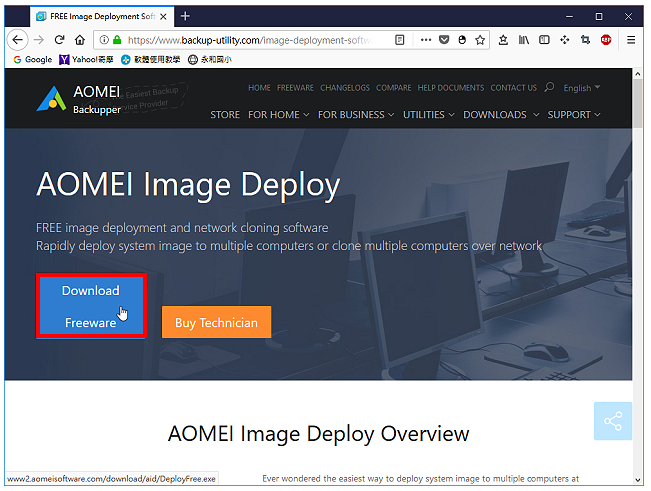Click the shield-like icon beside Pocket
651x491 pixels.
462,40
